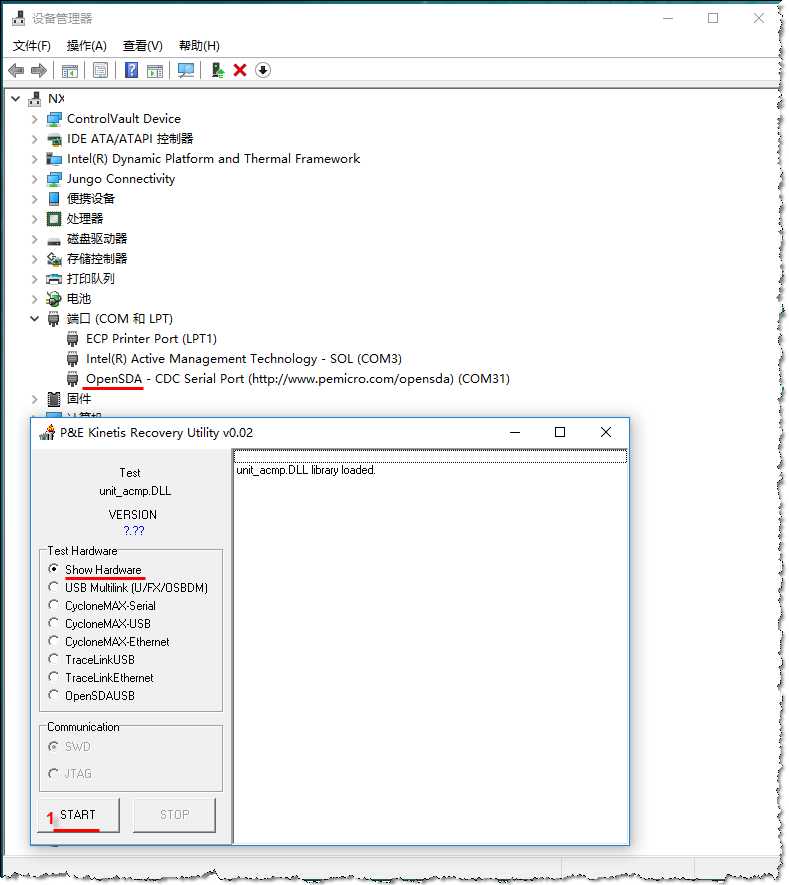This screenshot has height=885, width=789.
Task: Select the Show Hardware radio button
Action: 54,569
